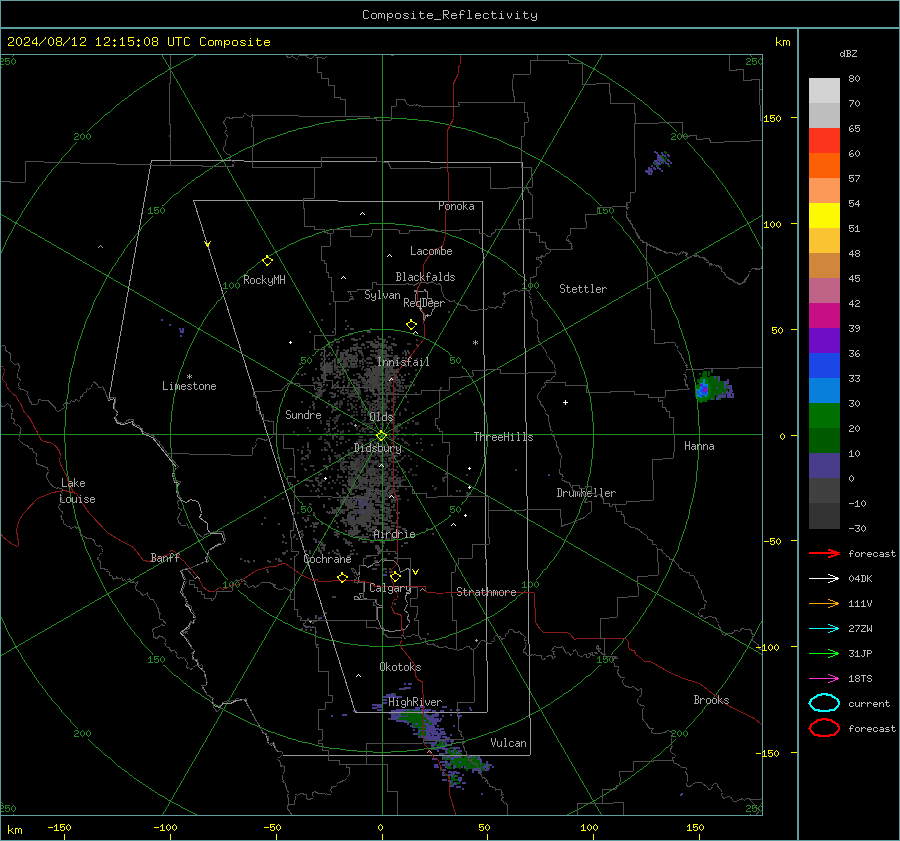Click the RockyMH label
900x841 pixels.
point(264,280)
